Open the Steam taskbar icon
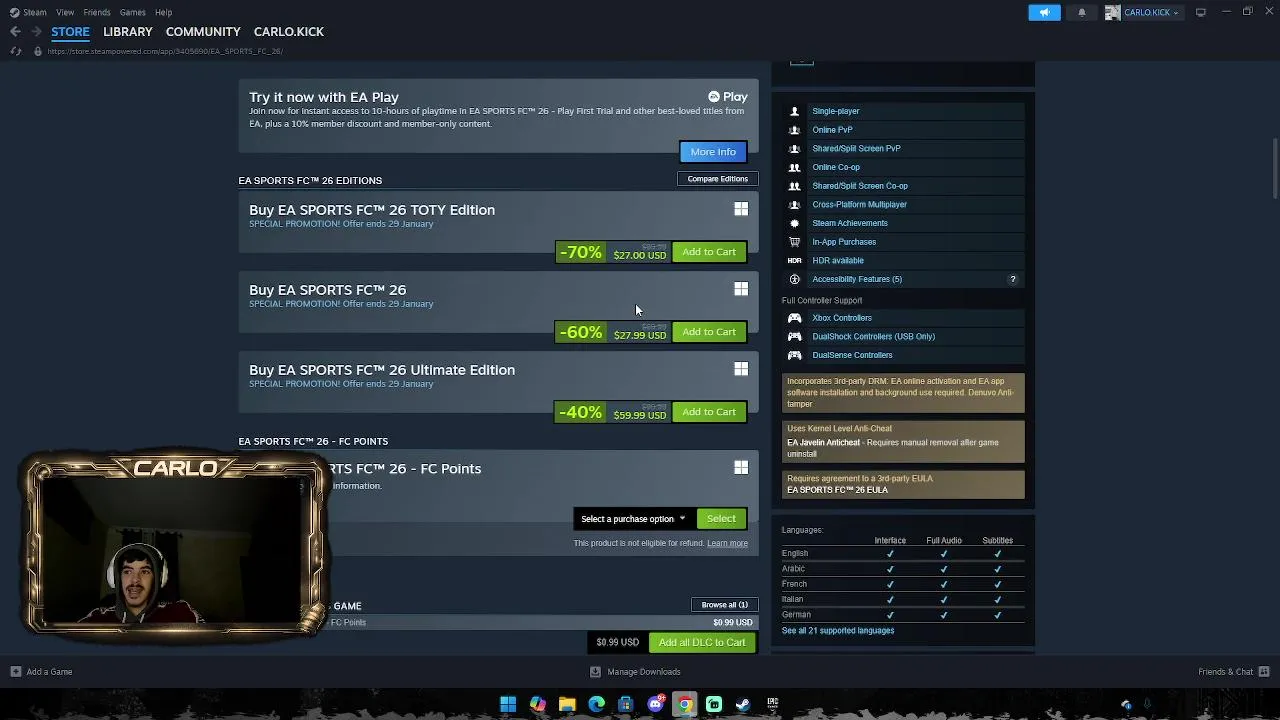This screenshot has height=720, width=1280. tap(743, 704)
